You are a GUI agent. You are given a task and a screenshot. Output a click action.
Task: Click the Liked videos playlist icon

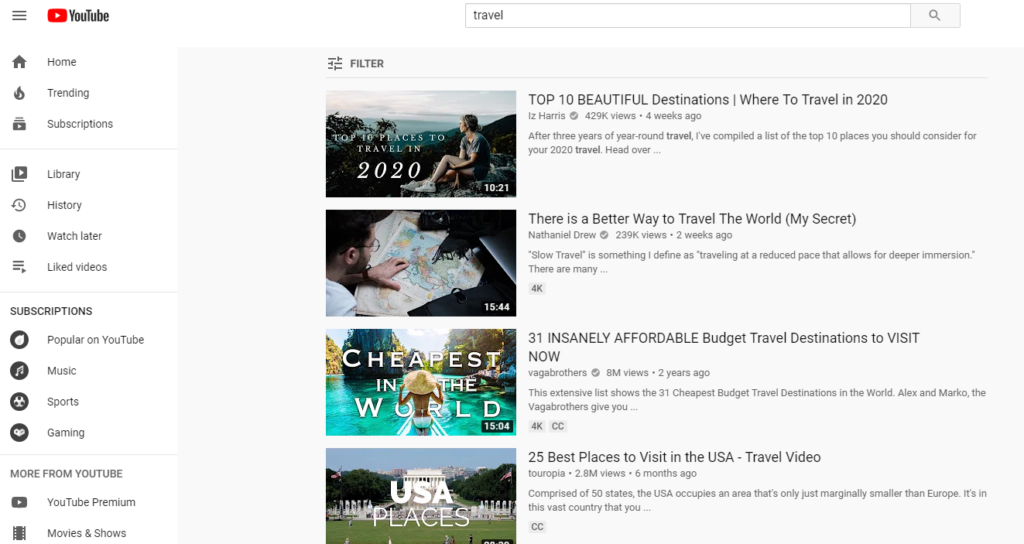point(20,266)
